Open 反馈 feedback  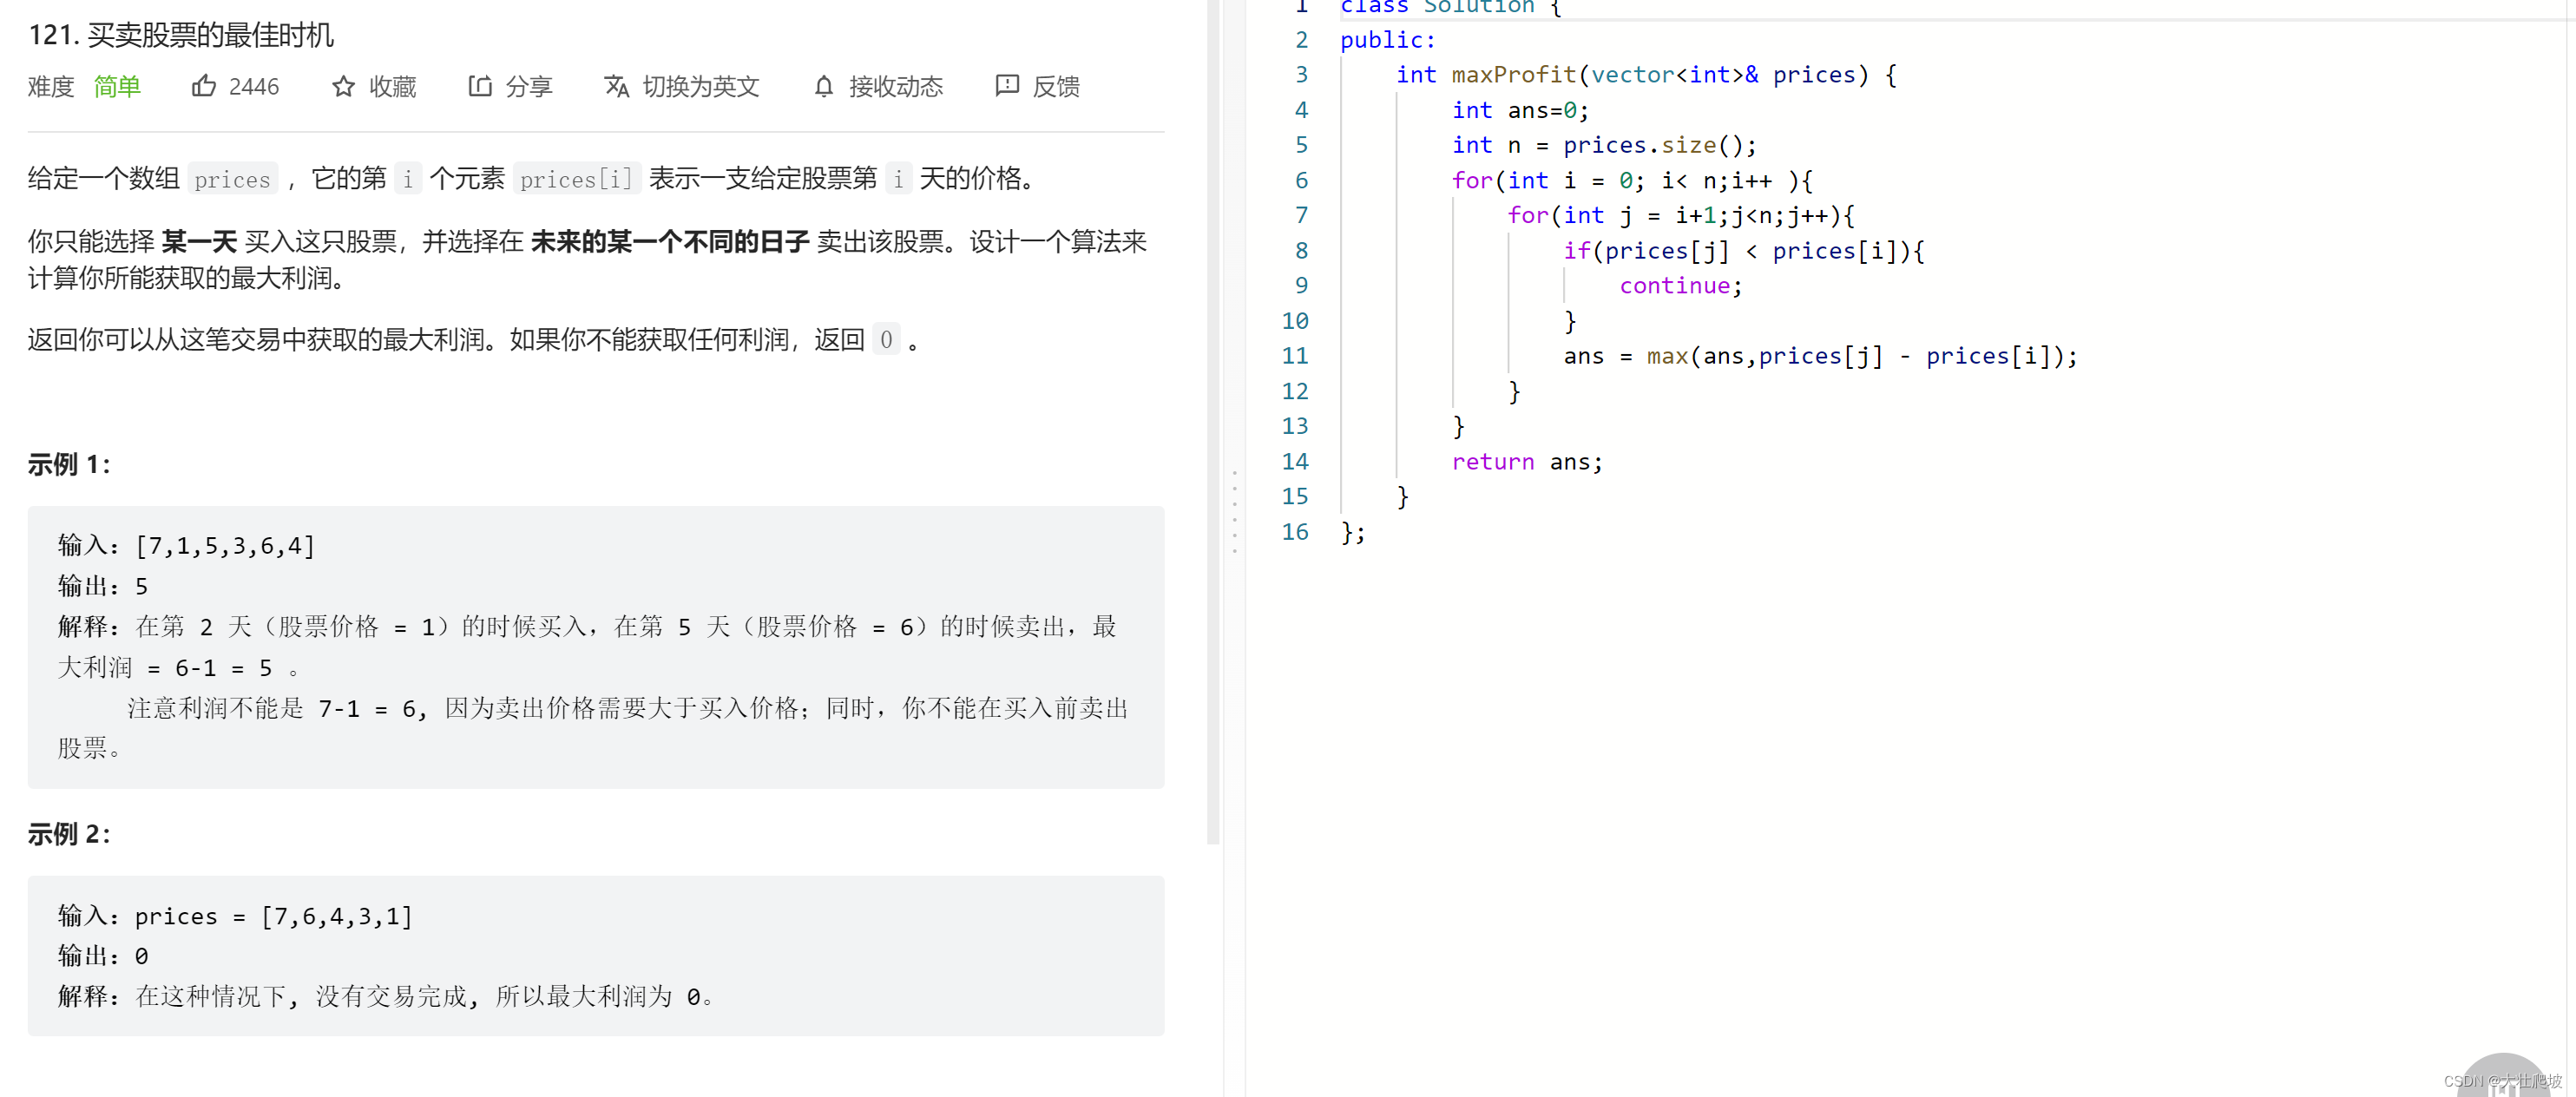(x=1056, y=87)
